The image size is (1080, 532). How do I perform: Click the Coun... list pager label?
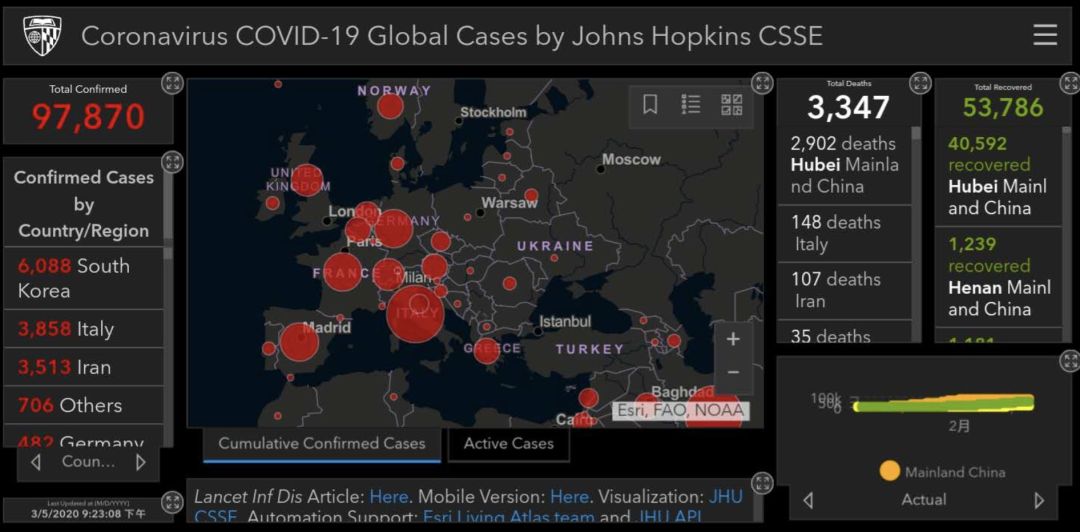pos(88,462)
